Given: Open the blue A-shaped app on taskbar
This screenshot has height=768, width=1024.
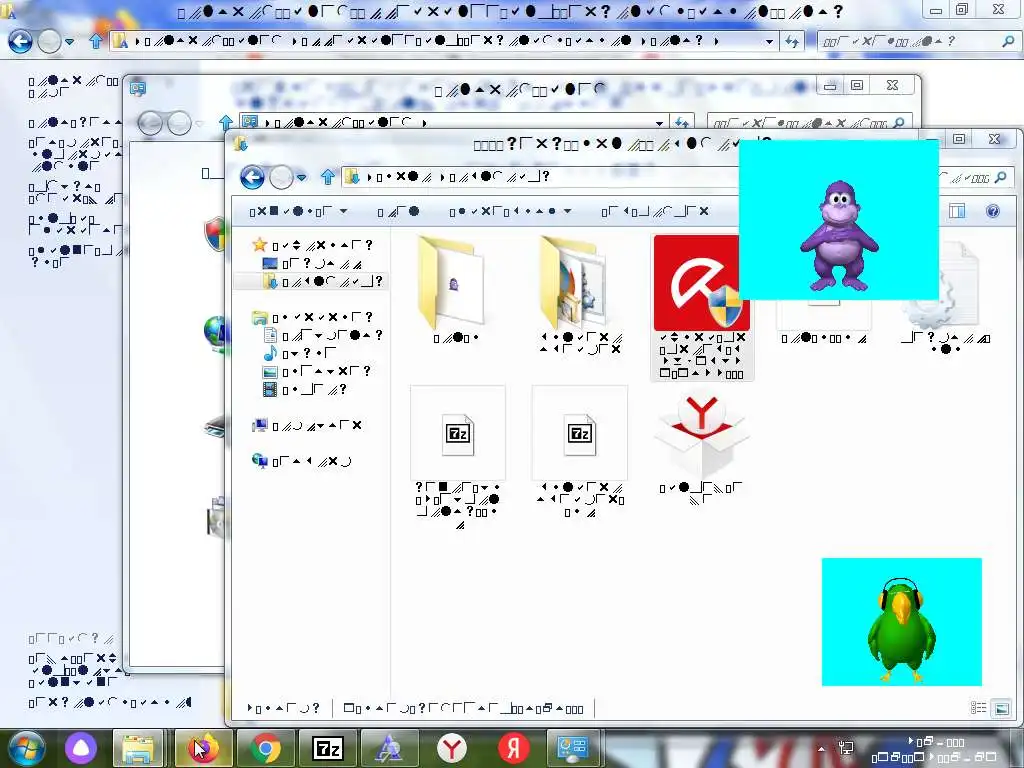Looking at the screenshot, I should pos(390,748).
